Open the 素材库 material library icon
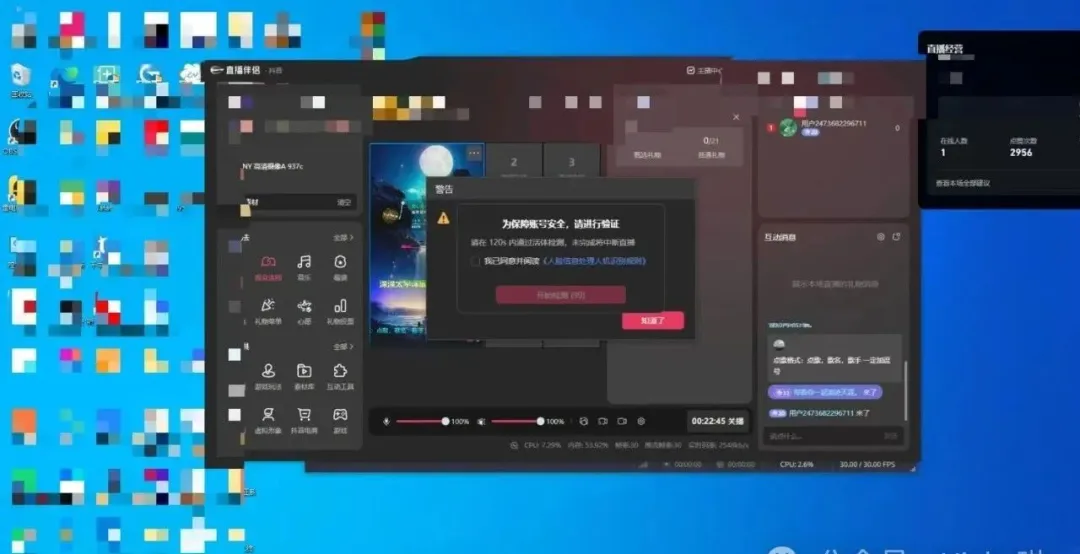This screenshot has width=1080, height=554. (x=304, y=372)
